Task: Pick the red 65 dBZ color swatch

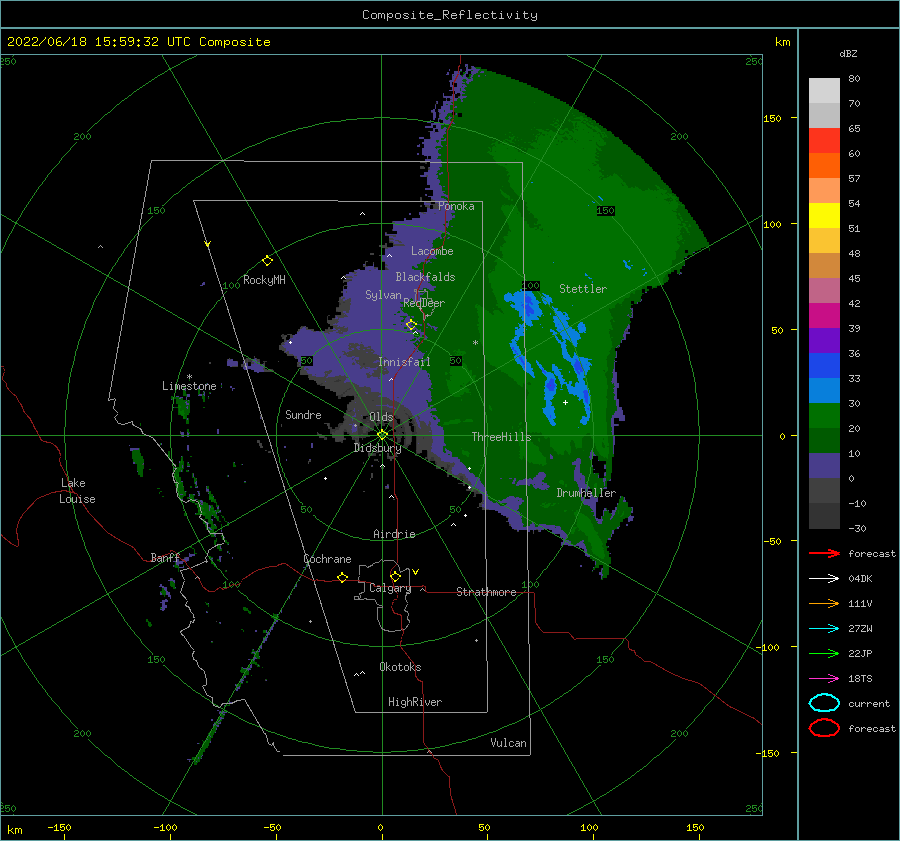Action: pos(824,141)
